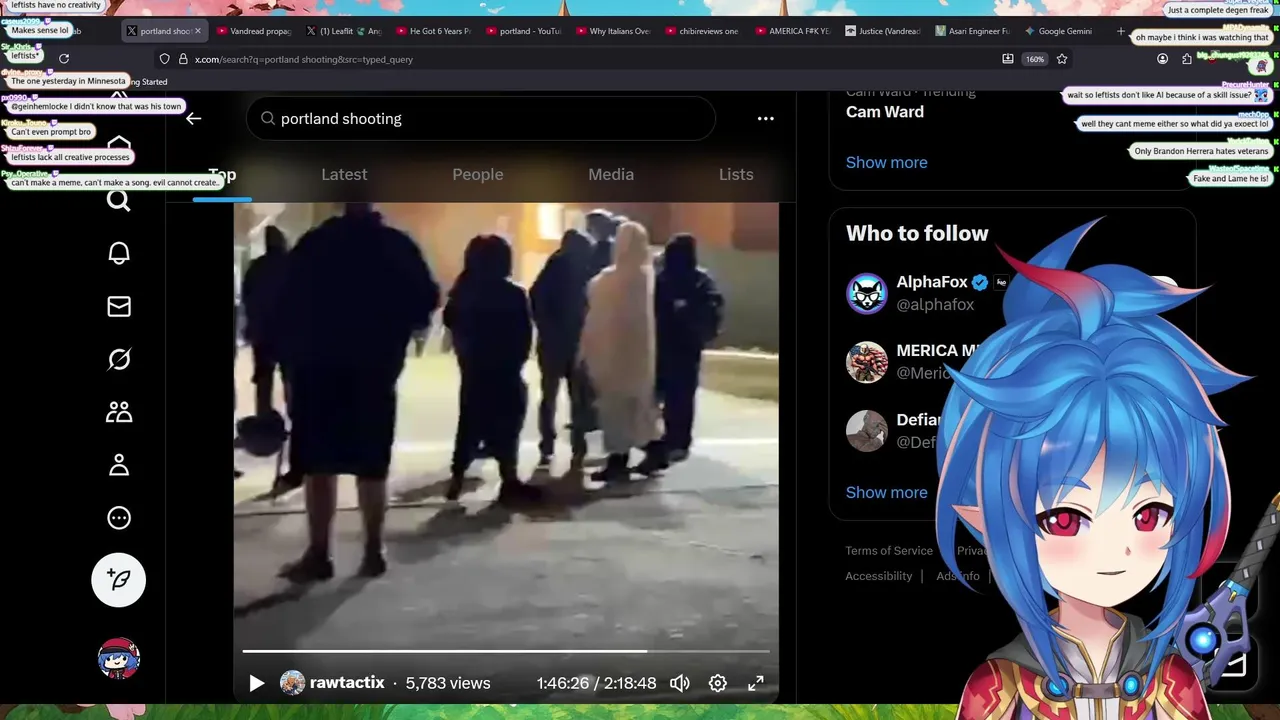Open Messages envelope in X sidebar
This screenshot has height=720, width=1280.
(119, 306)
